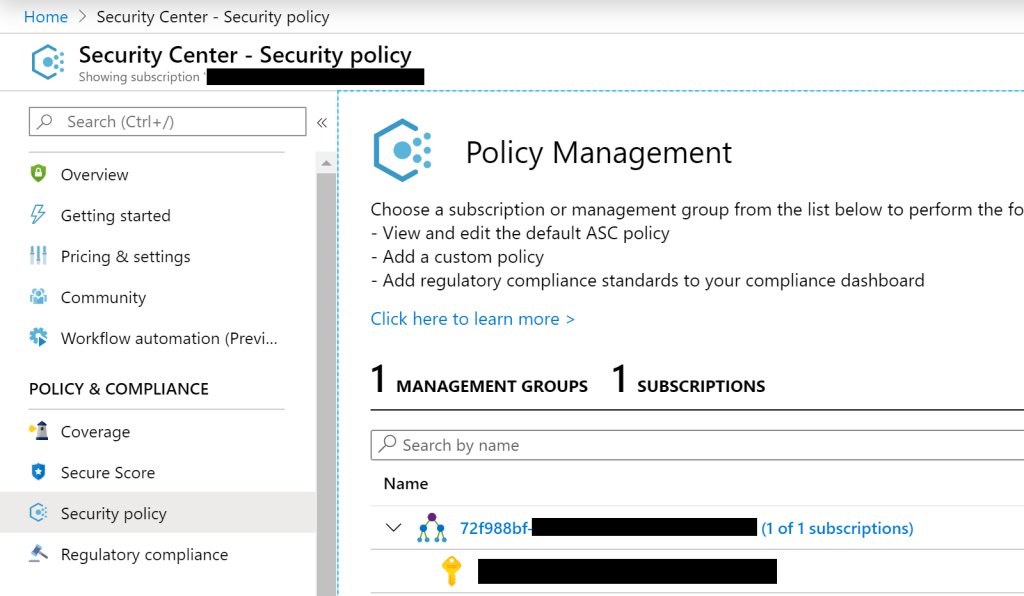
Task: Click the Secure Score shield icon
Action: 39,473
